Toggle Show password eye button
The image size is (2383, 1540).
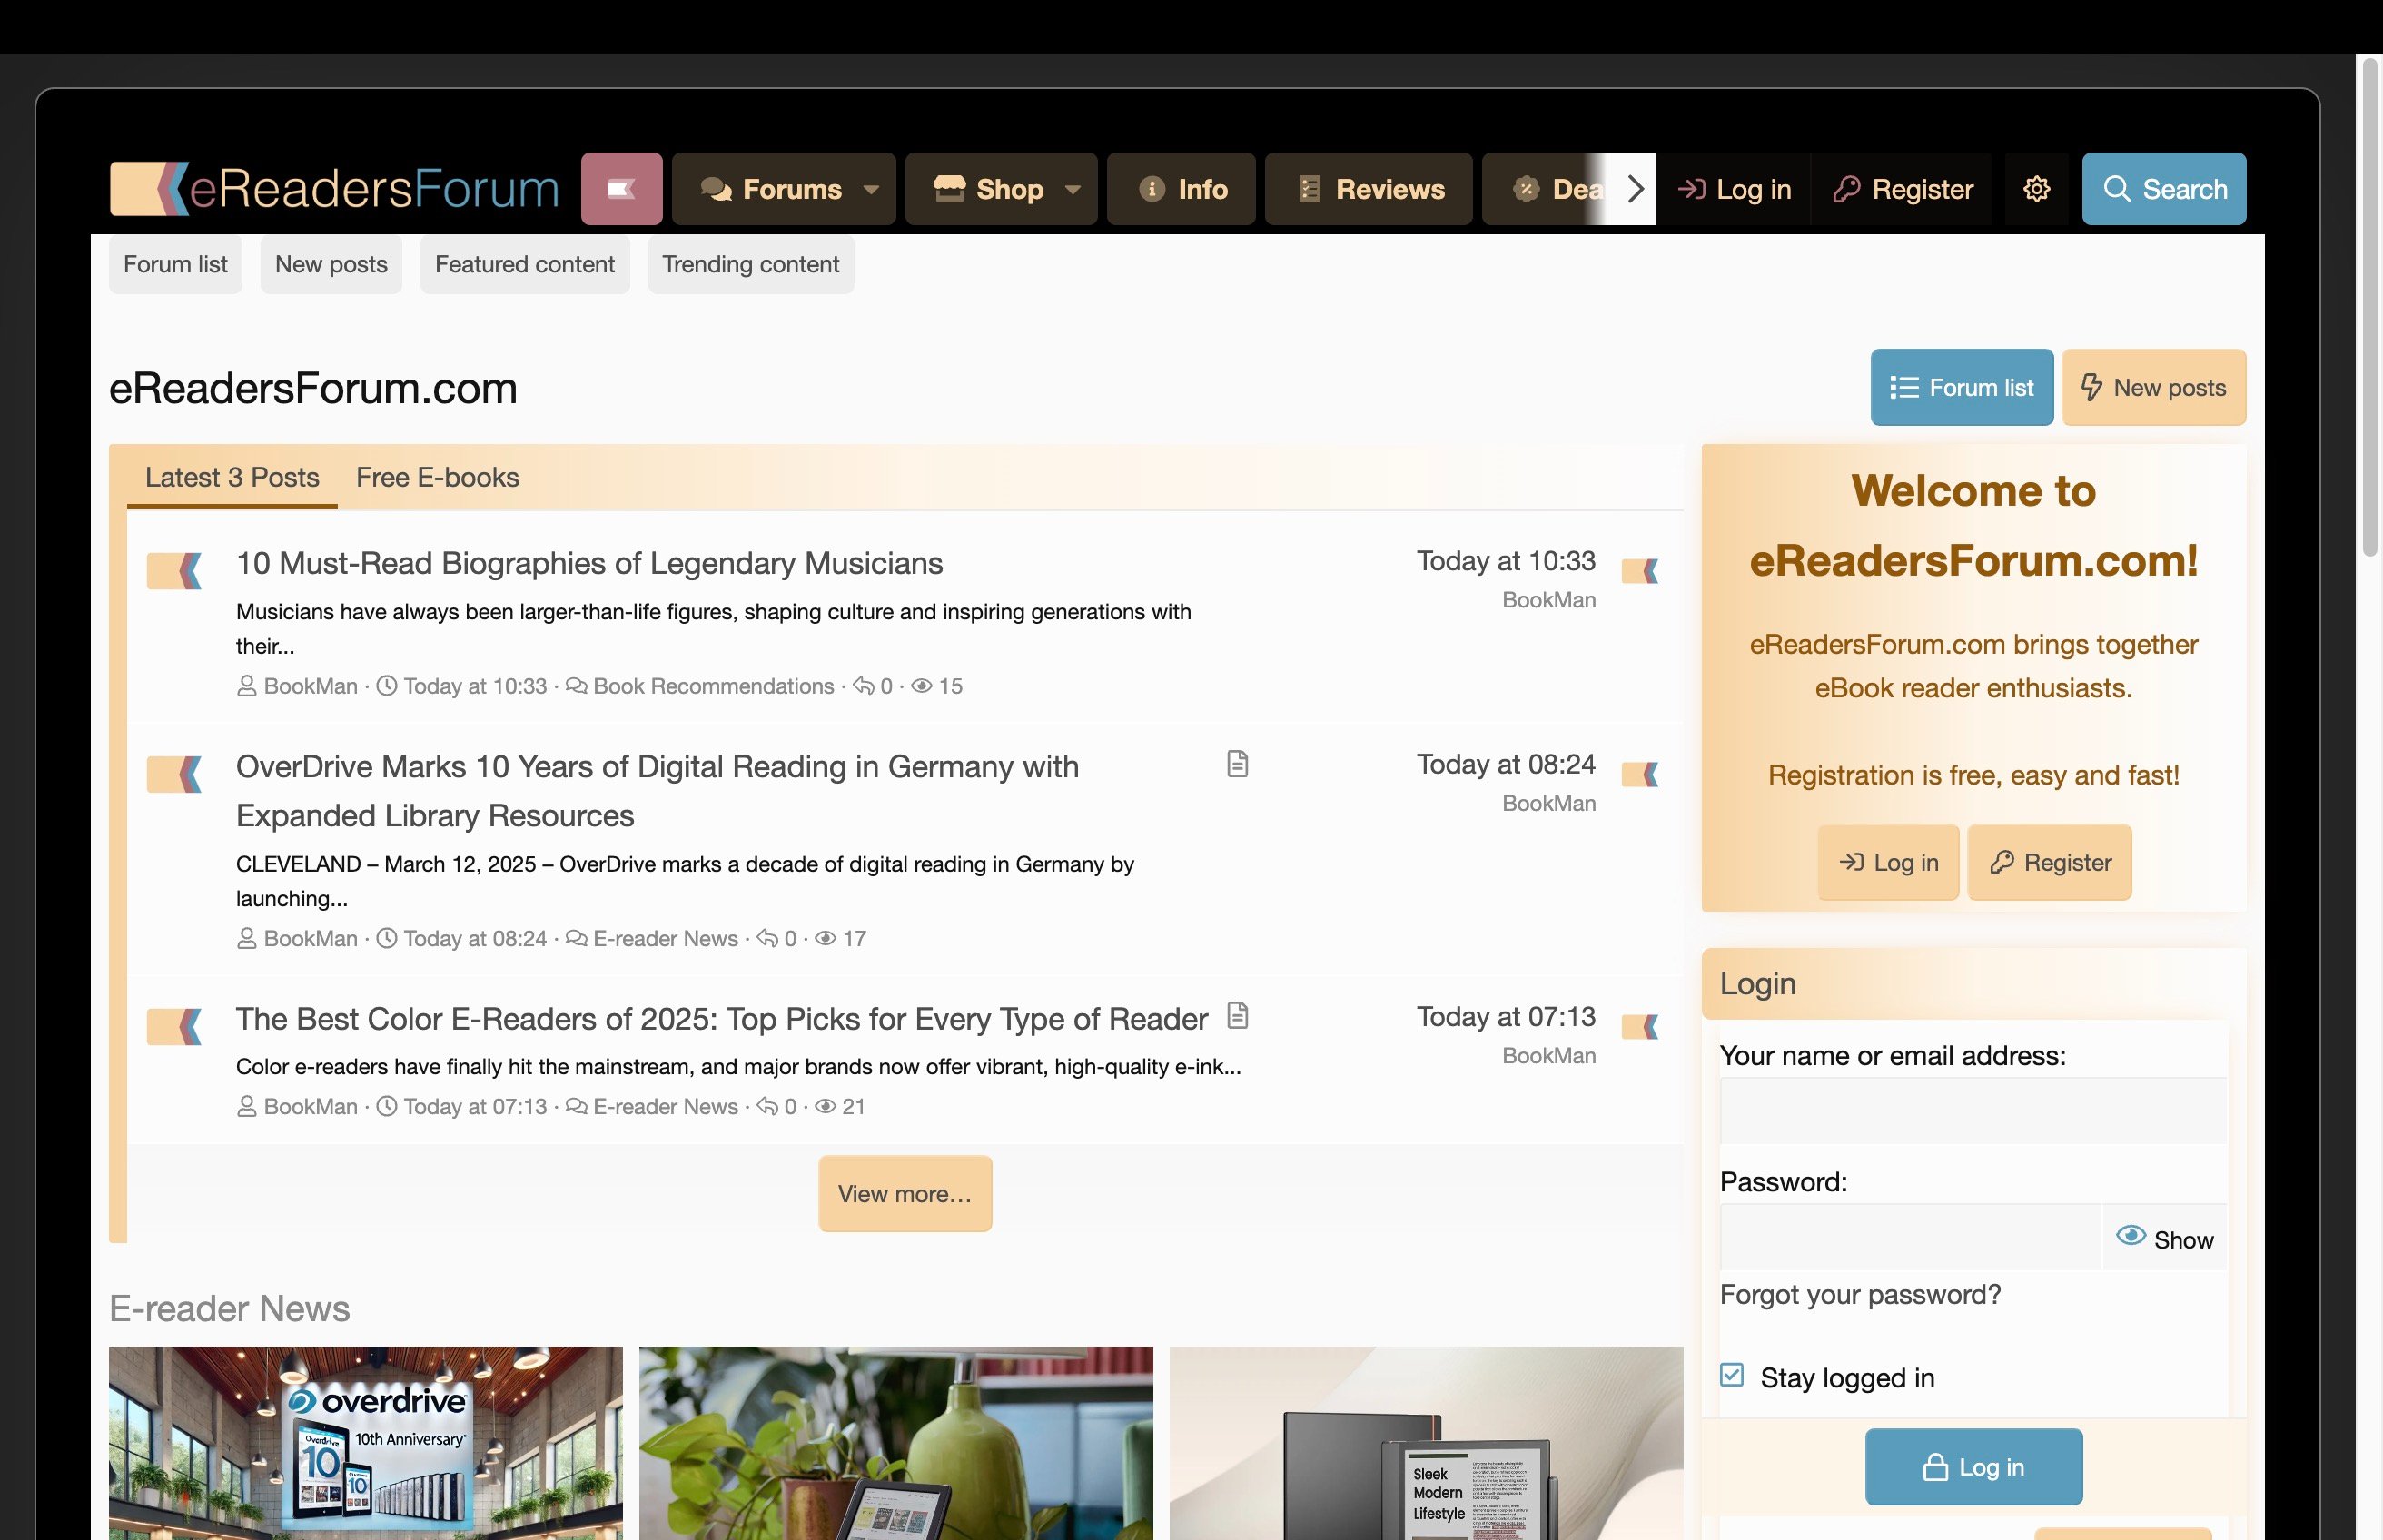[x=2165, y=1238]
